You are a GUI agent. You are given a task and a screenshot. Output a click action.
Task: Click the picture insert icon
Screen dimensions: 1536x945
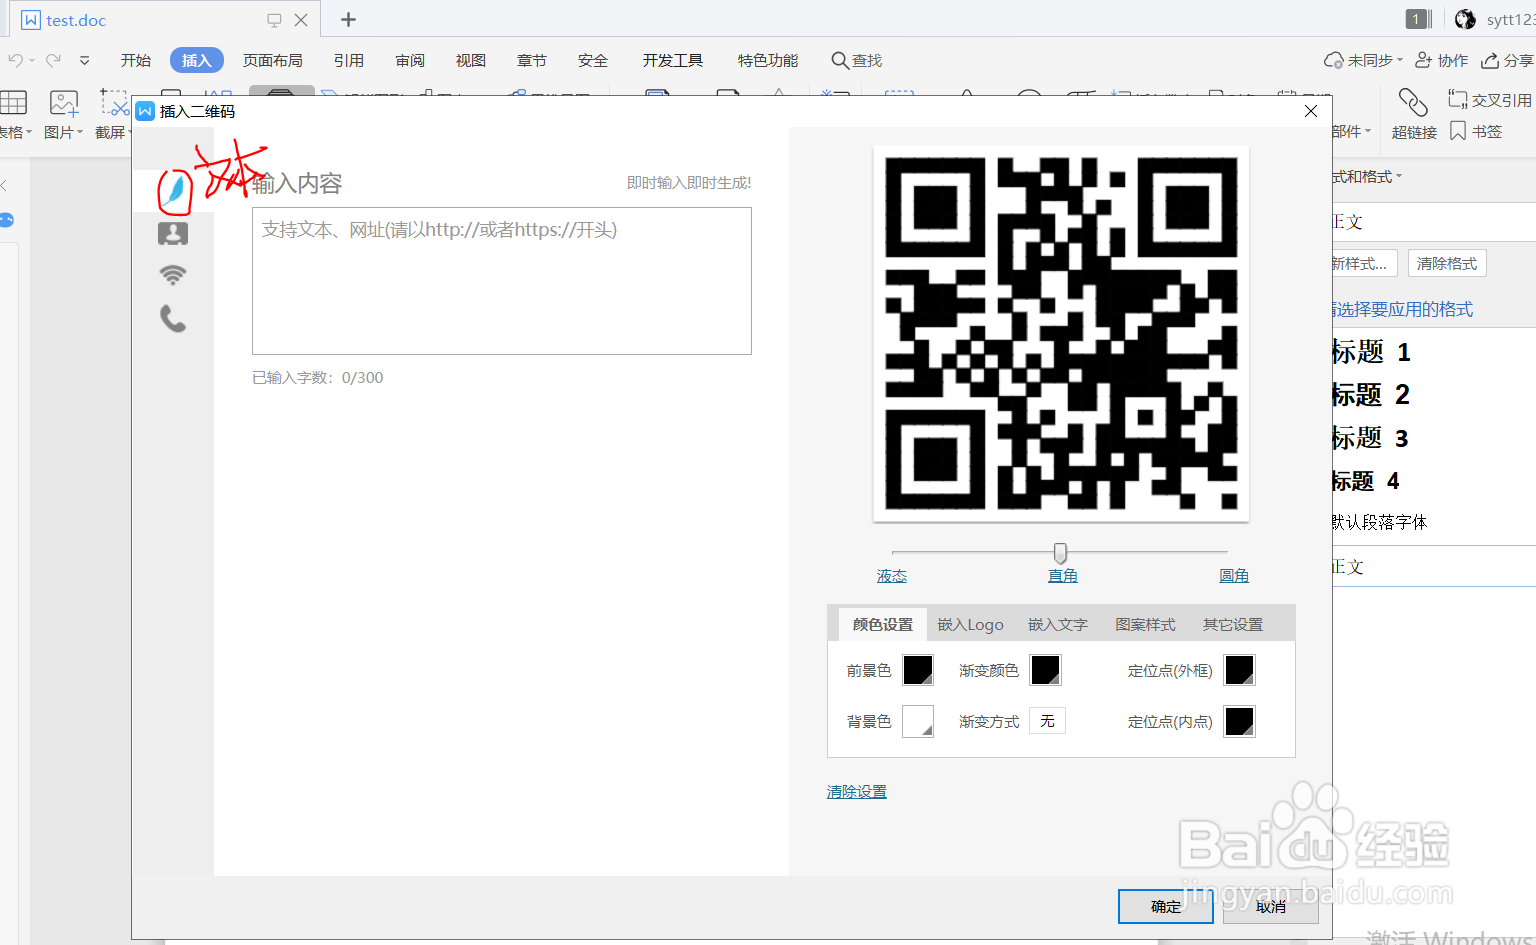64,102
